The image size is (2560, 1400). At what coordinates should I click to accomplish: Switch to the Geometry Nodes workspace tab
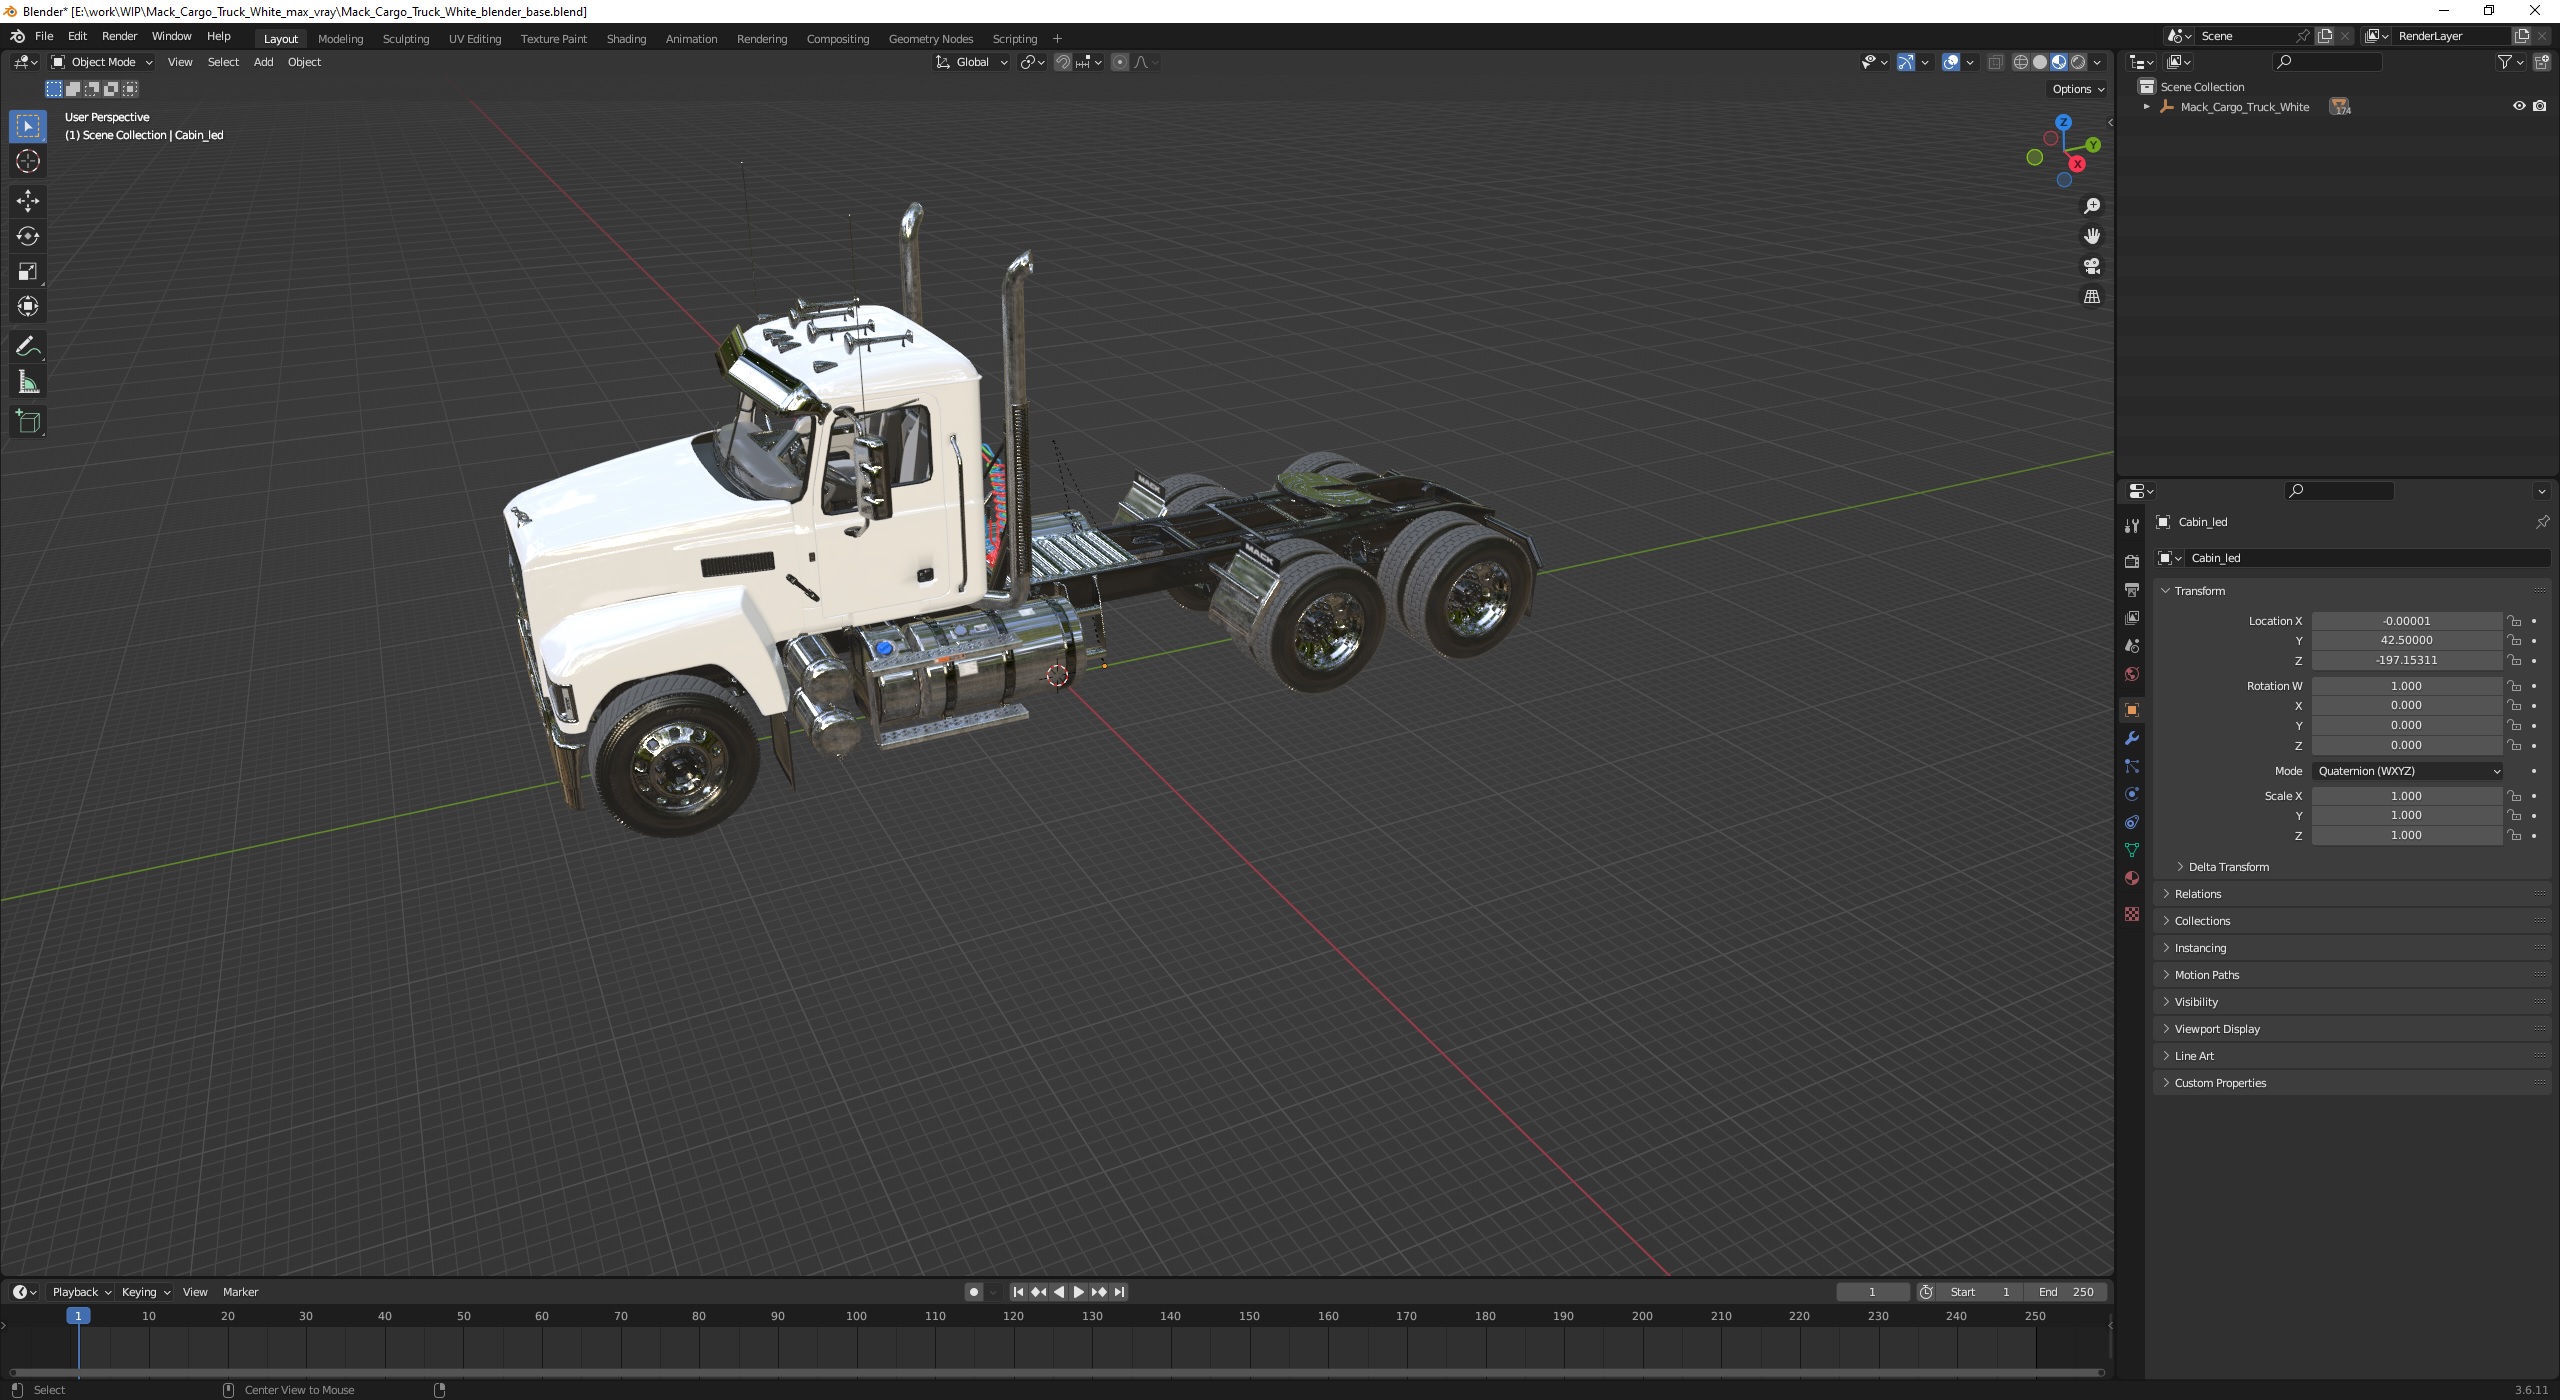(930, 39)
